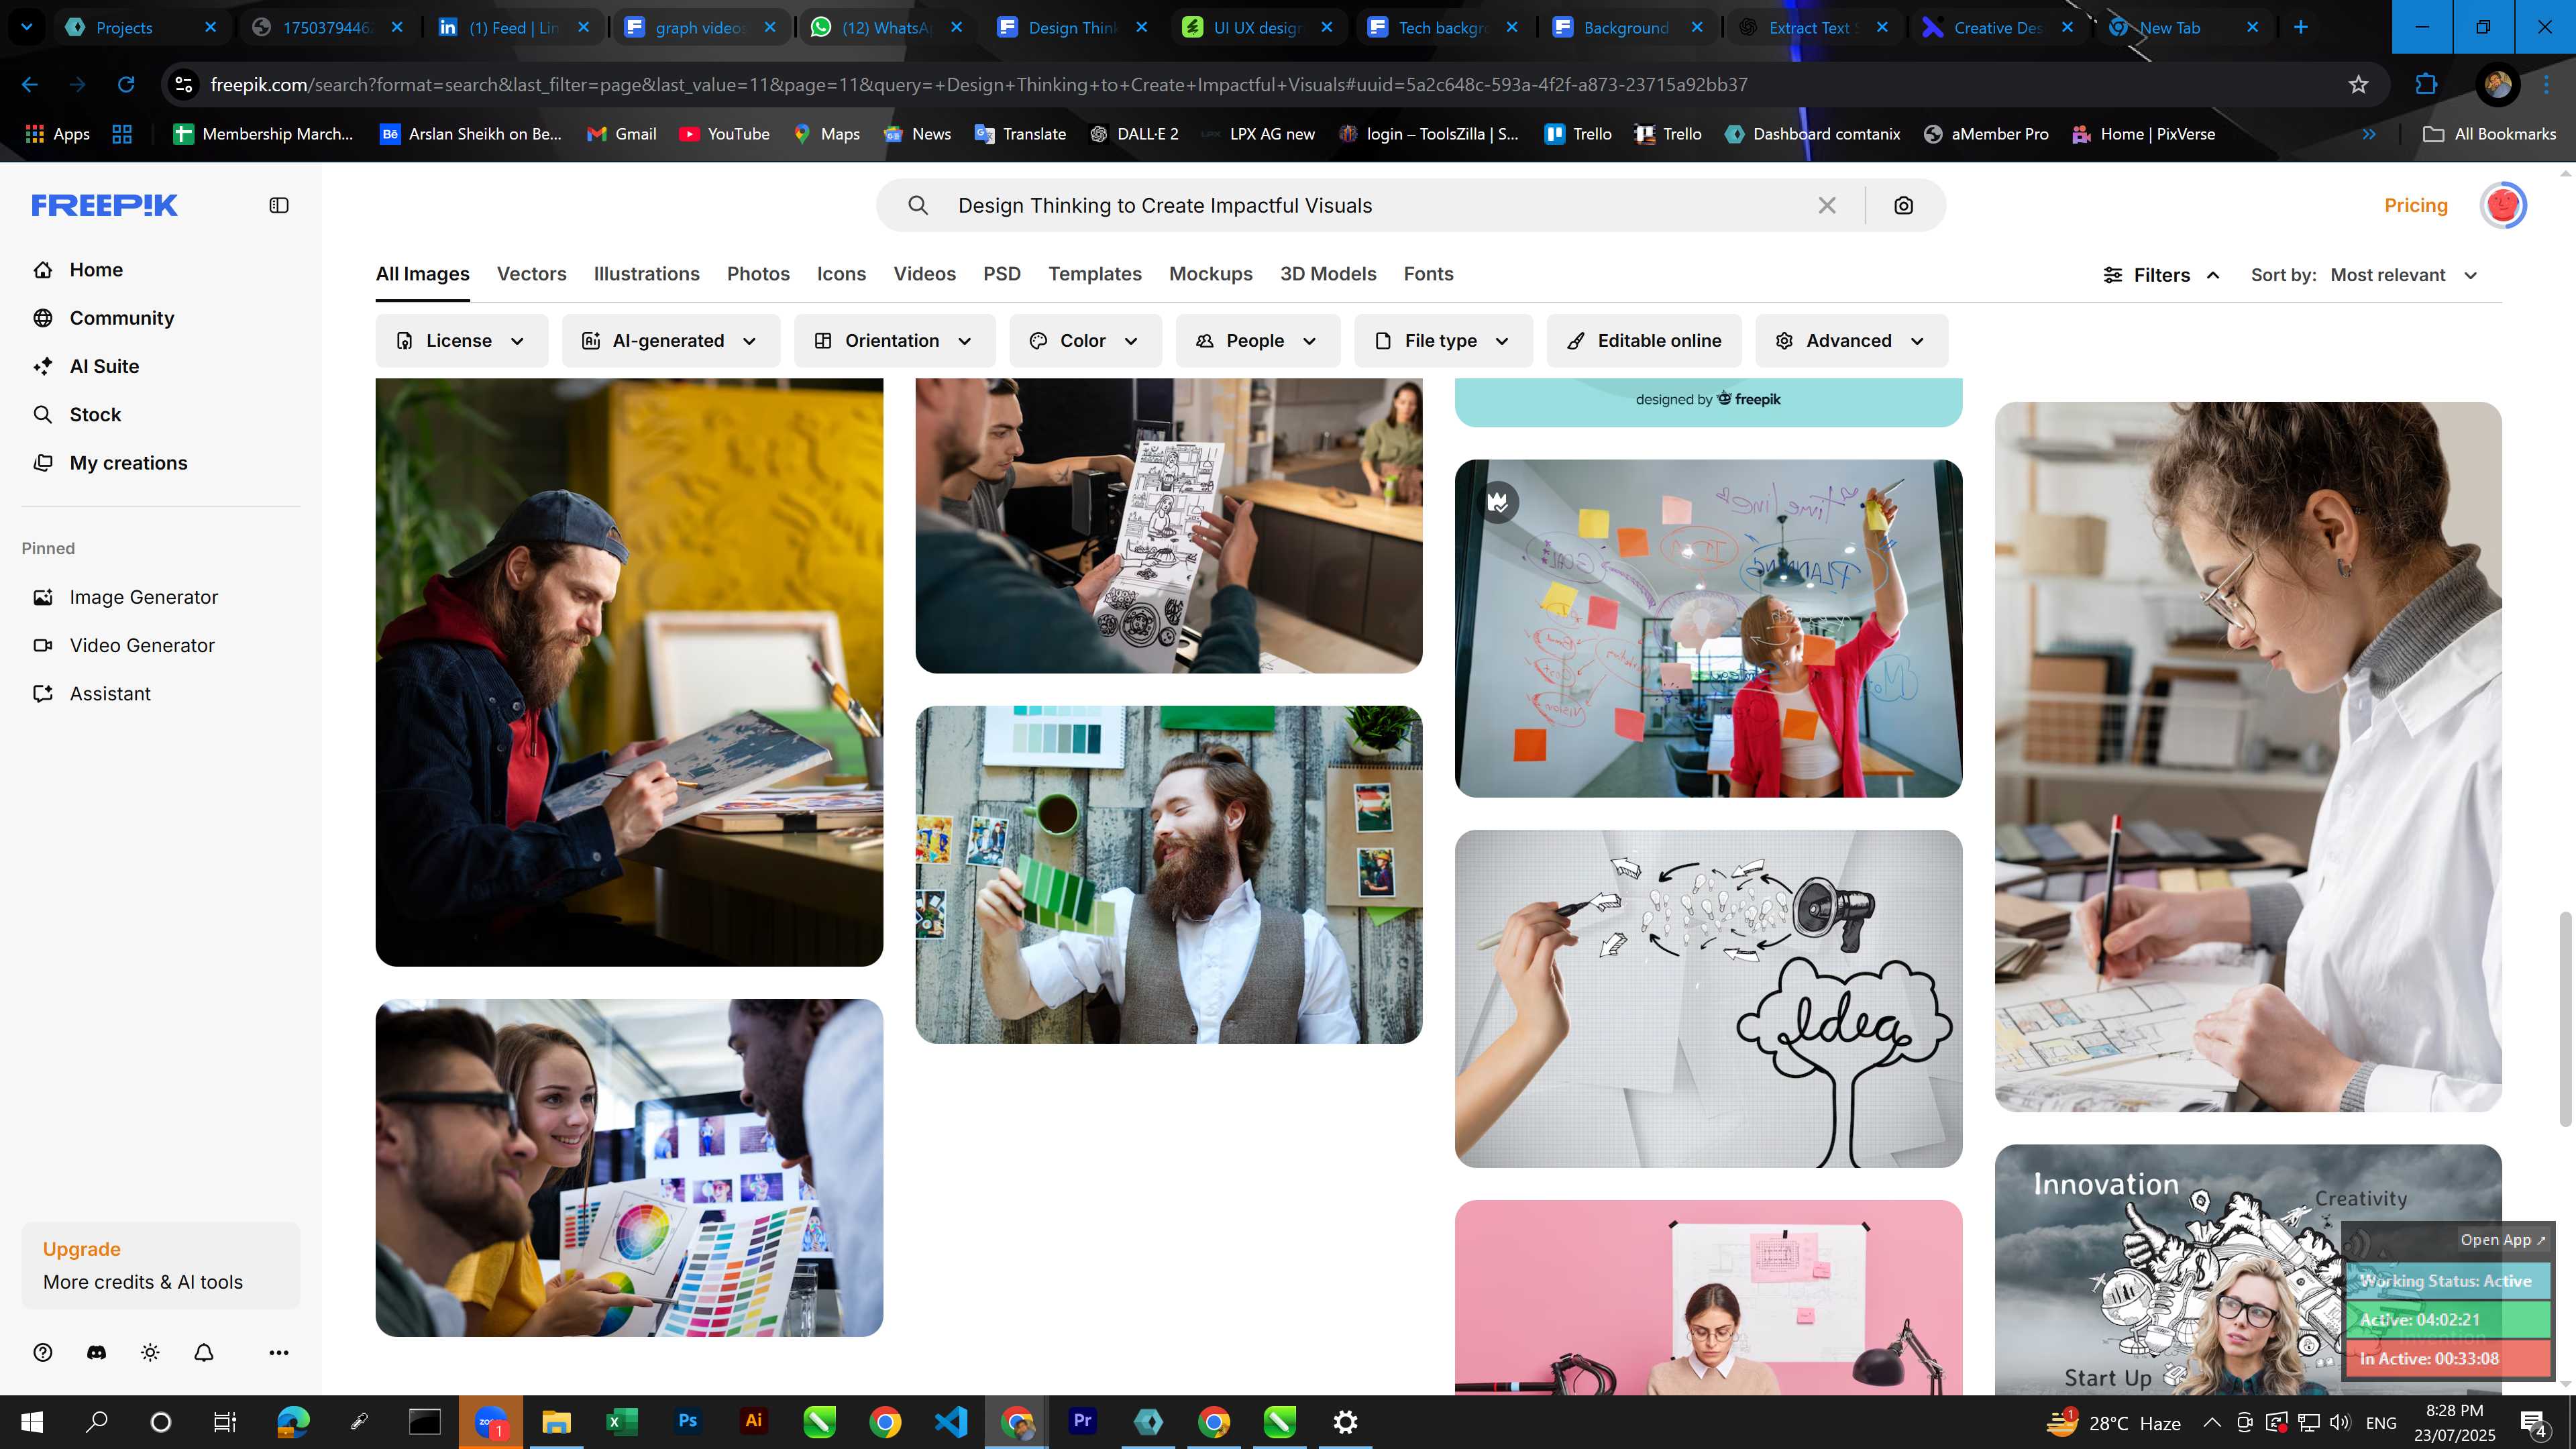Switch to the Vectors tab
2576x1449 pixels.
(x=531, y=274)
